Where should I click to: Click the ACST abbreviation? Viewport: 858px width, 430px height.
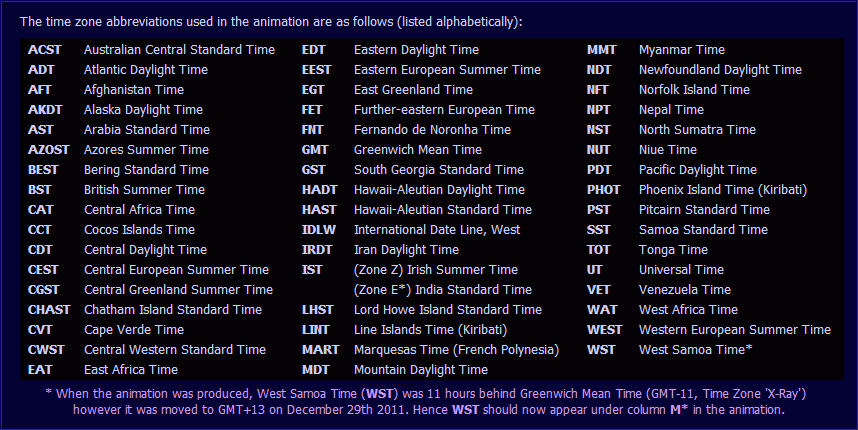(x=44, y=50)
